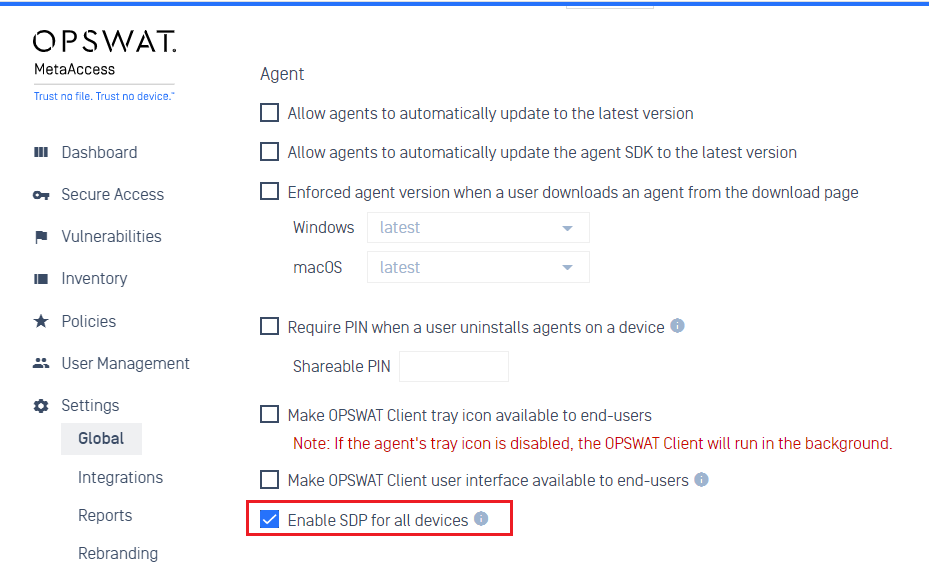Click the Policies star icon

pyautogui.click(x=41, y=321)
